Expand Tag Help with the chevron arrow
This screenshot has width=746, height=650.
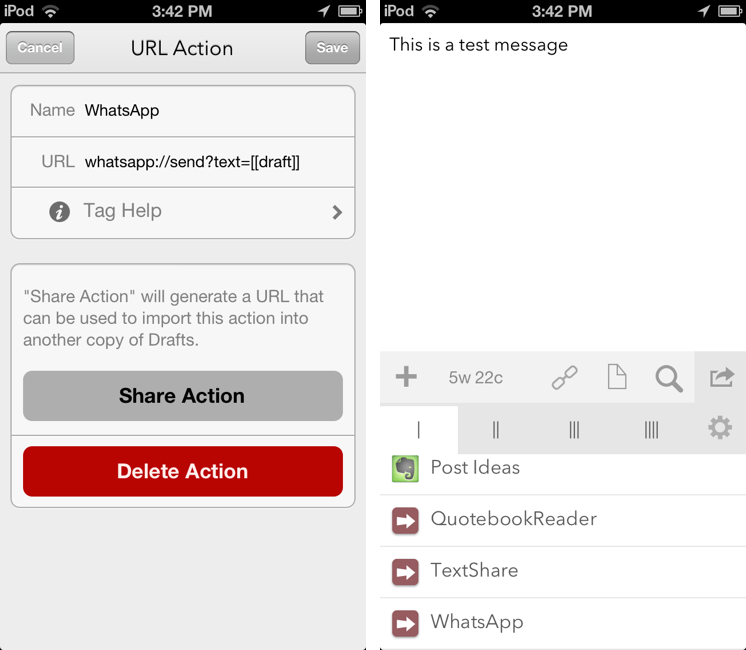click(x=337, y=212)
